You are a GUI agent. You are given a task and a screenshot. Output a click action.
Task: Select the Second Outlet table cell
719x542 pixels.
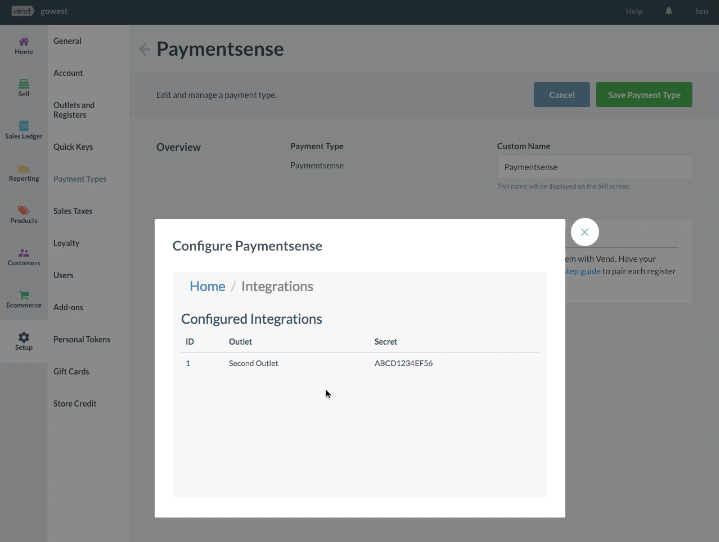(254, 363)
